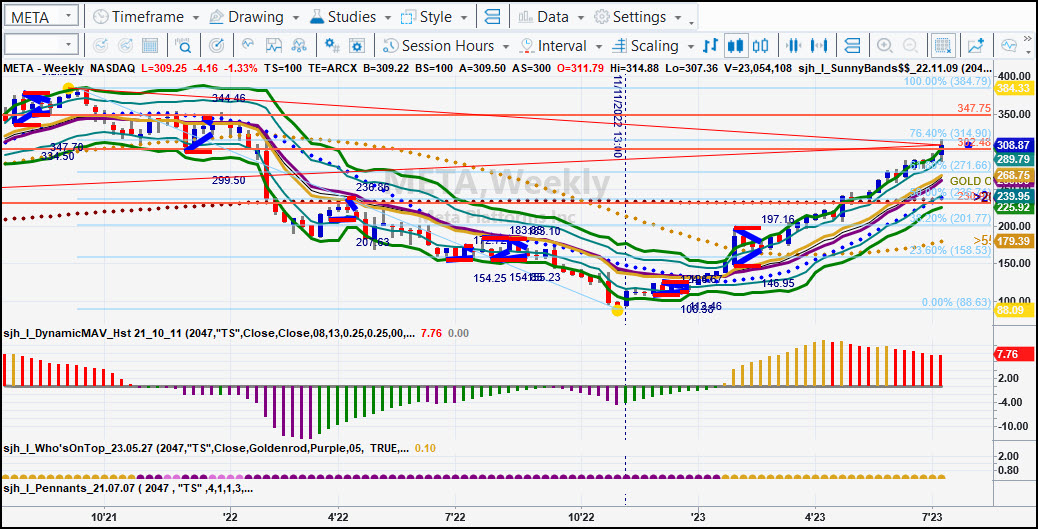Click the zoom out magnifier
Image resolution: width=1038 pixels, height=529 pixels.
pos(910,46)
